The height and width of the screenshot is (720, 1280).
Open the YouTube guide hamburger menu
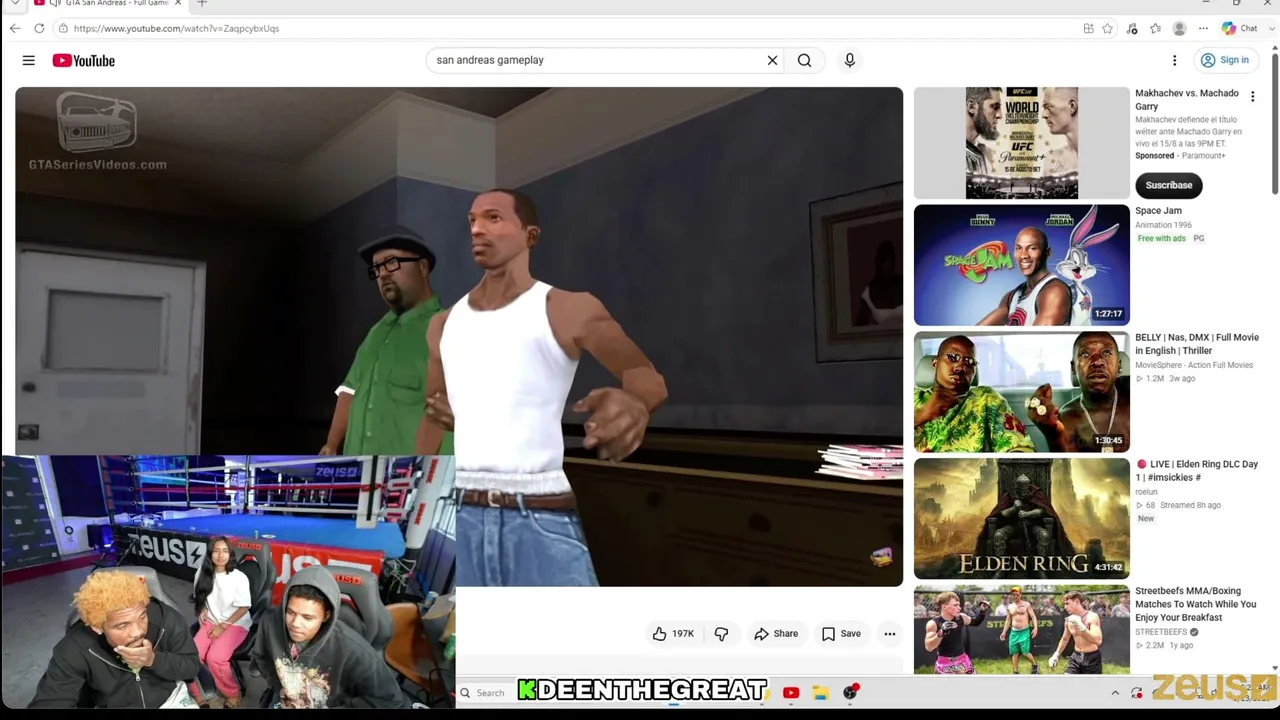tap(29, 60)
